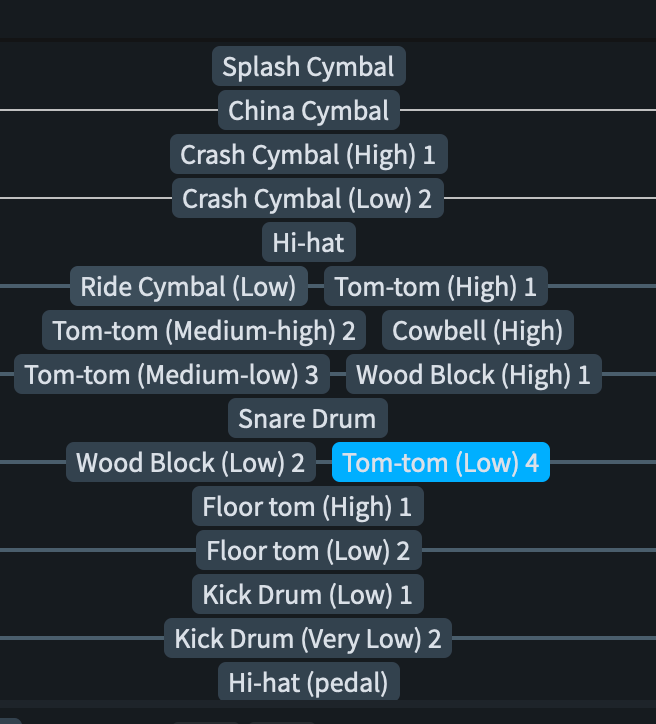Select Kick Drum (Low) 1
This screenshot has width=656, height=724.
tap(307, 595)
